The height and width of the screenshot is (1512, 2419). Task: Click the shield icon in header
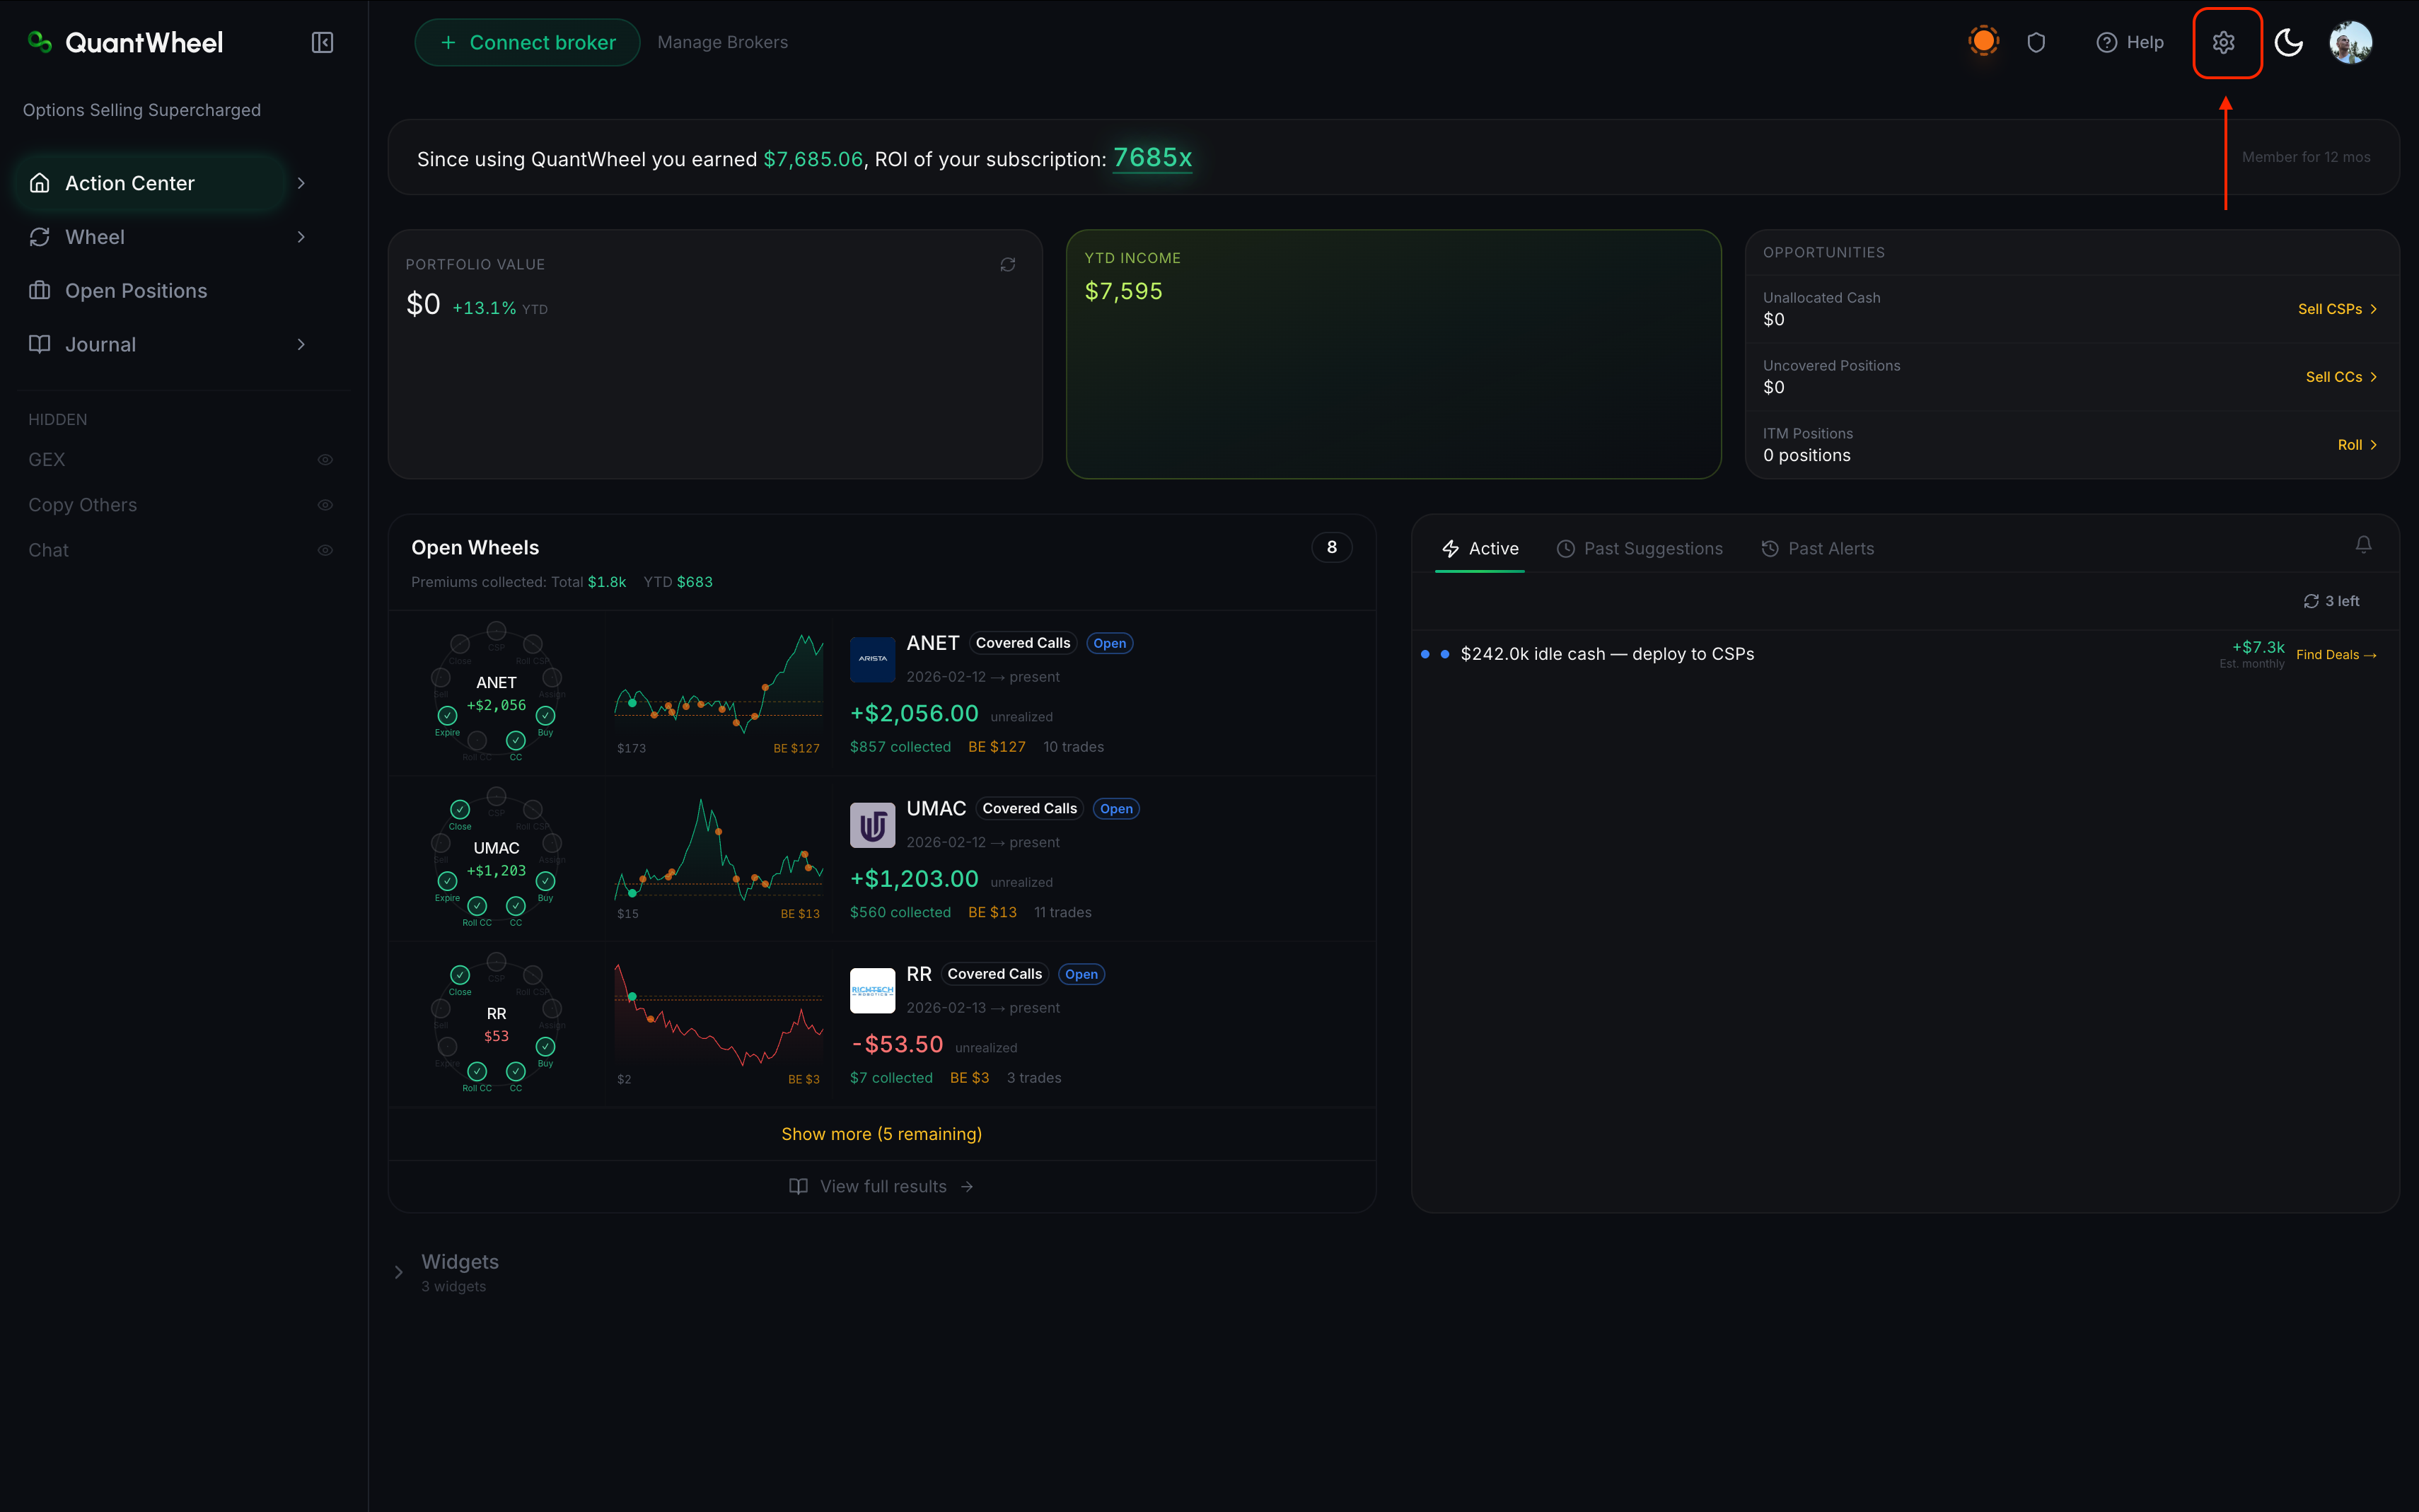tap(2036, 42)
